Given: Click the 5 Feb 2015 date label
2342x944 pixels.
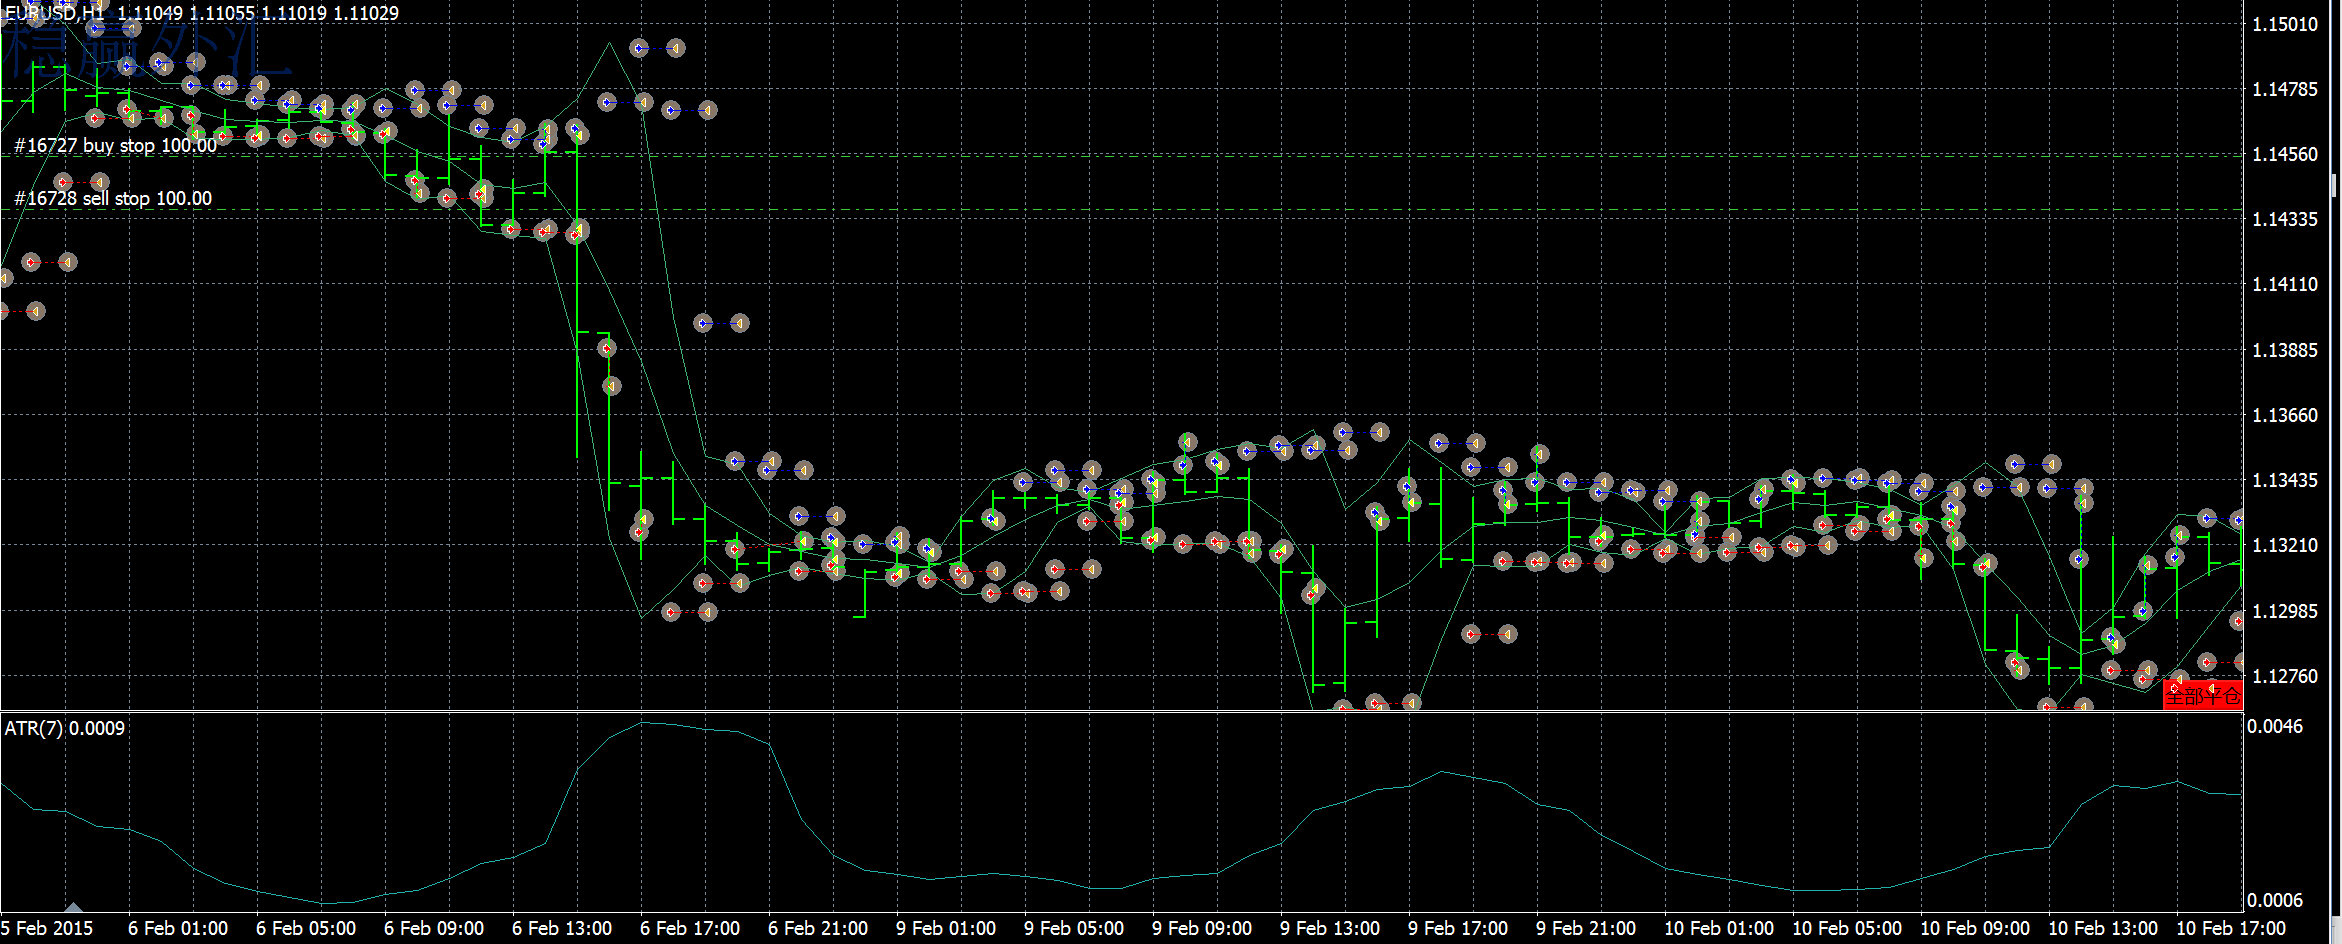Looking at the screenshot, I should [x=47, y=928].
